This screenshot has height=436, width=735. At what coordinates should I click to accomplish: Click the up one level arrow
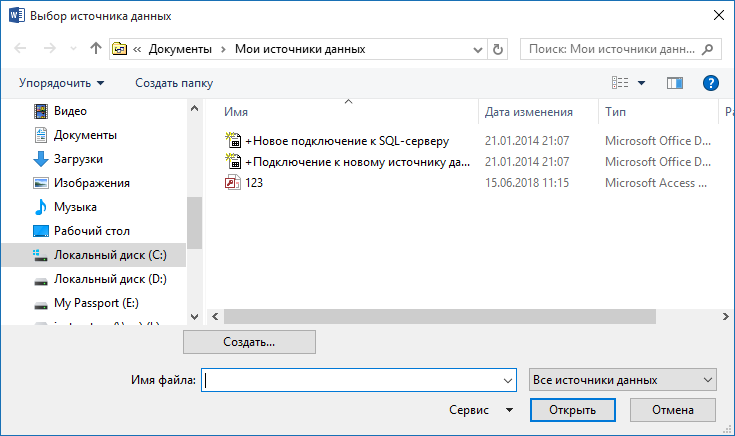[x=96, y=48]
